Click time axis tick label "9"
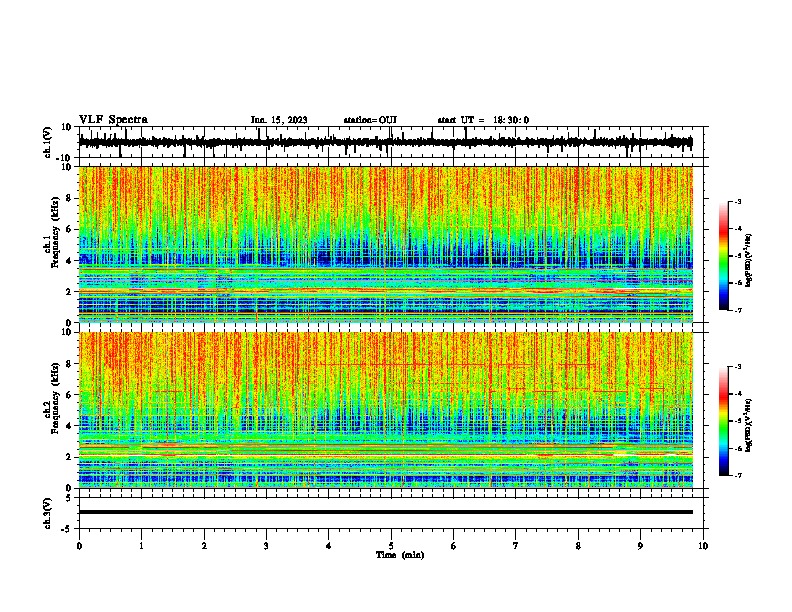Viewport: 792px width, 612px height. coord(640,546)
